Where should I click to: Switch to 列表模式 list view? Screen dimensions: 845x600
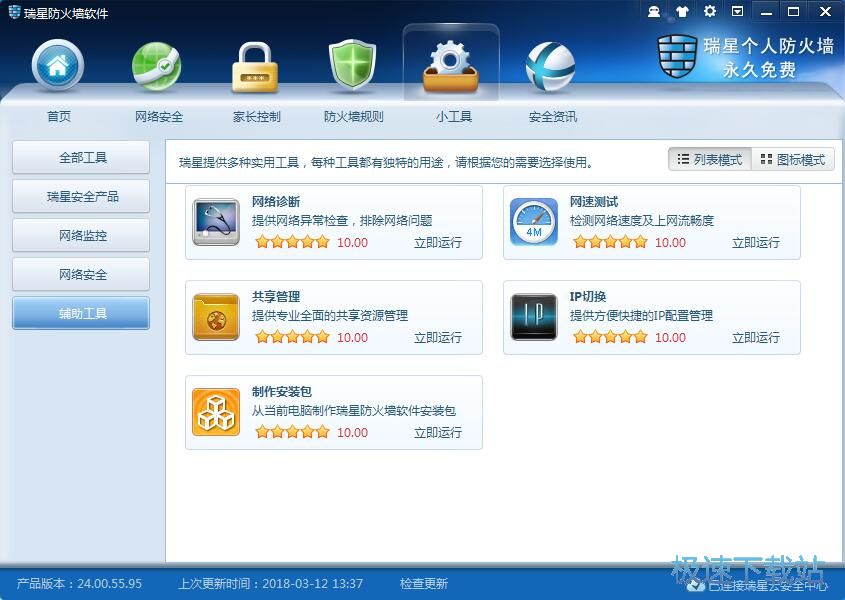tap(710, 160)
